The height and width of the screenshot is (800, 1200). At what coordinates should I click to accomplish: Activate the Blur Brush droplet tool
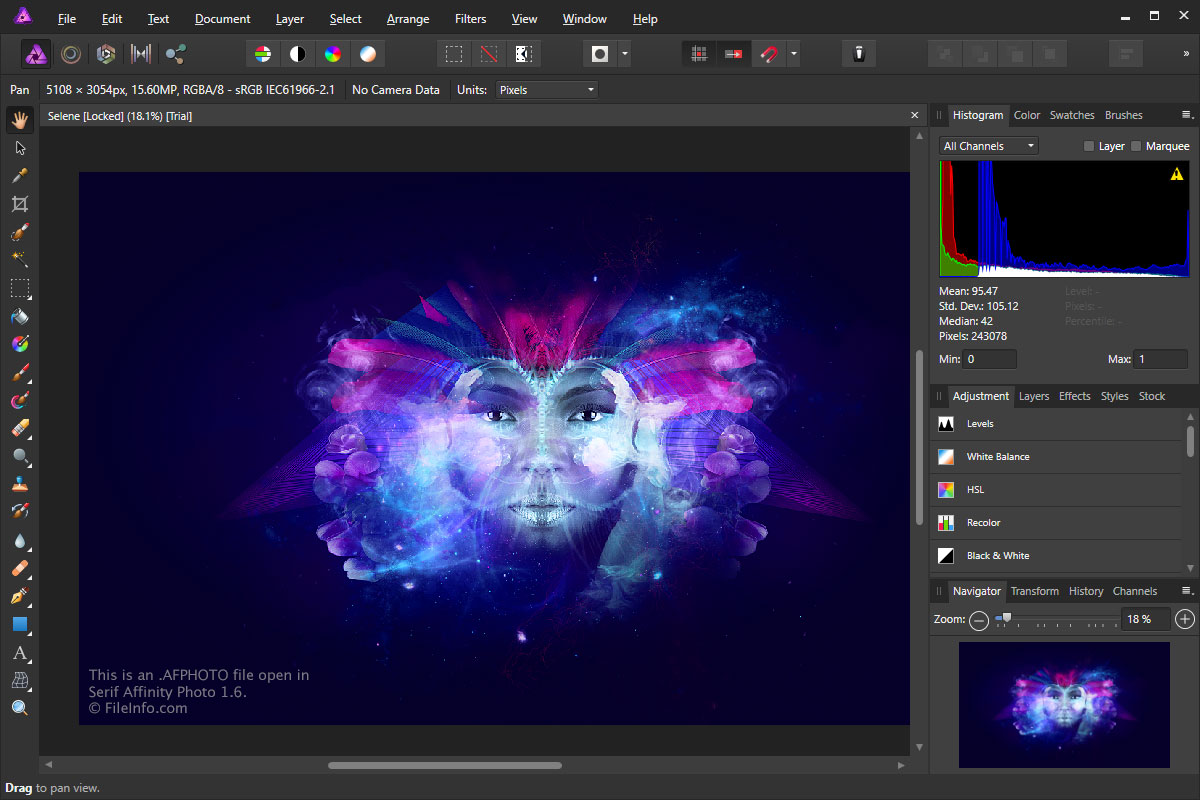(20, 541)
